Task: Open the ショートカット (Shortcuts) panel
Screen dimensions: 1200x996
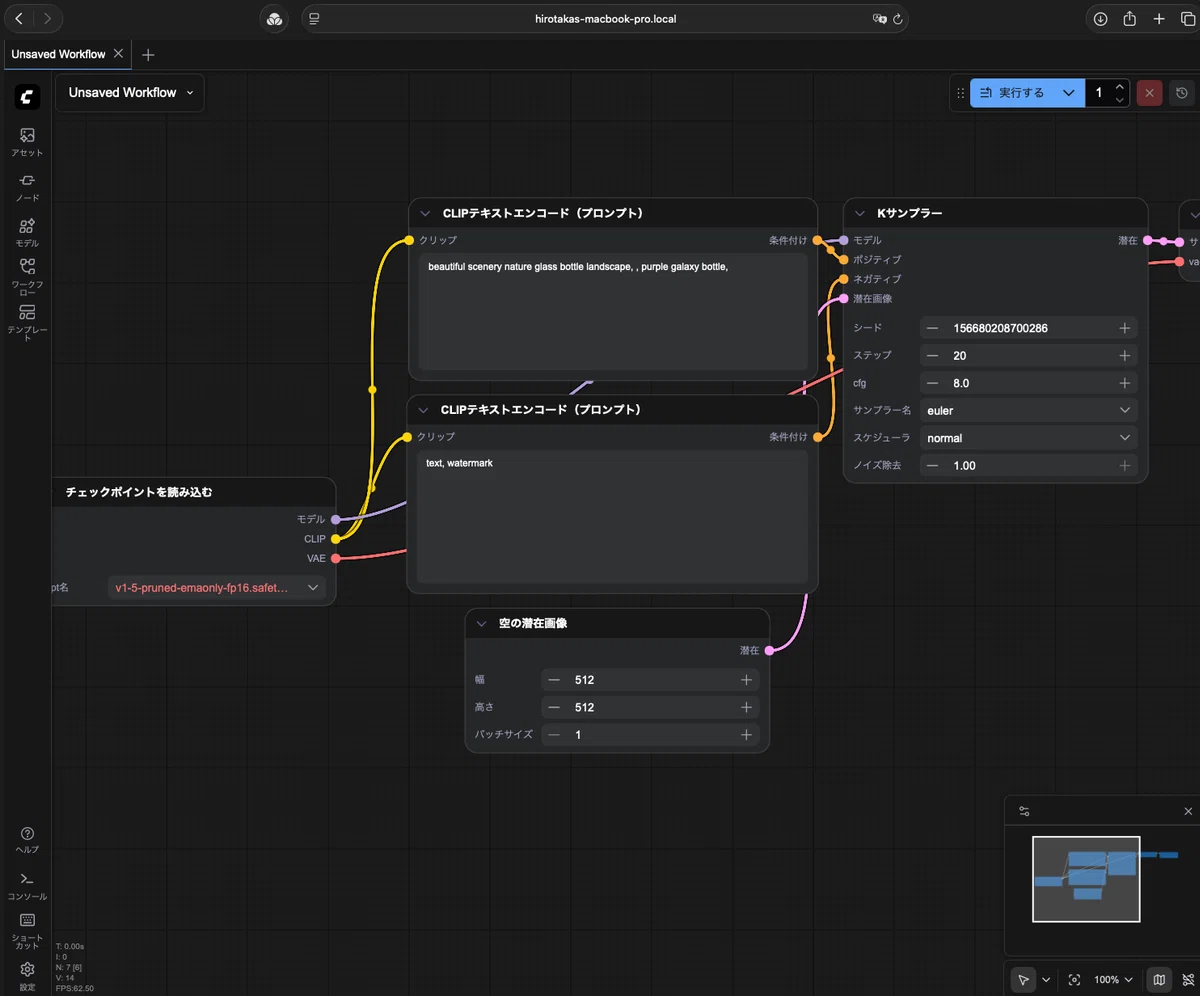Action: click(27, 929)
